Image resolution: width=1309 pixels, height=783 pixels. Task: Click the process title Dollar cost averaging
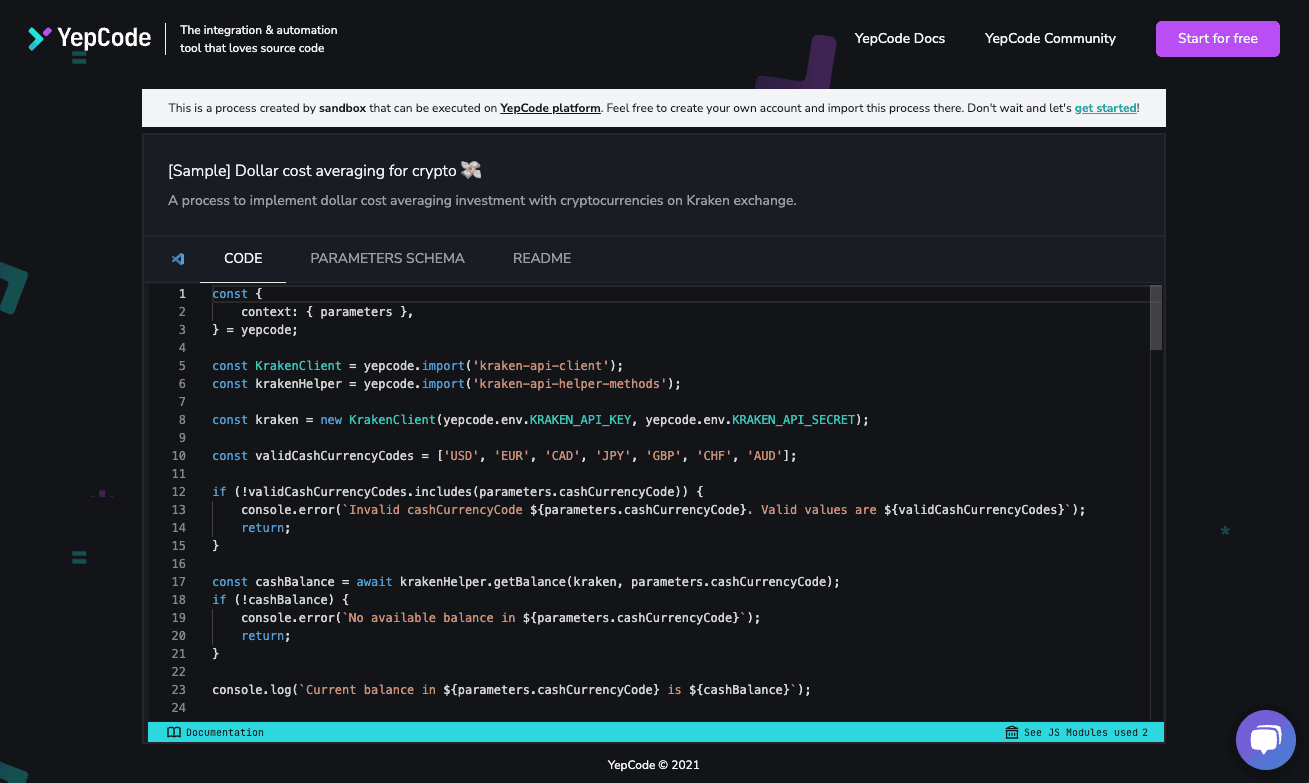pos(325,171)
